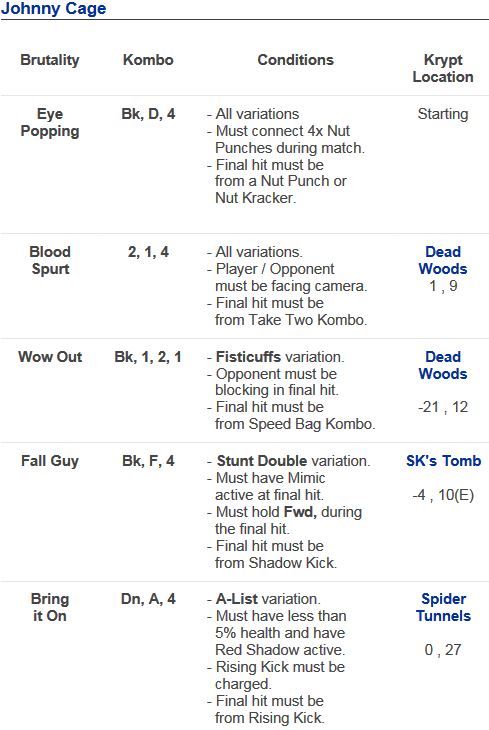Click the bold Fisticuffs variation text
The width and height of the screenshot is (489, 730).
(x=249, y=357)
